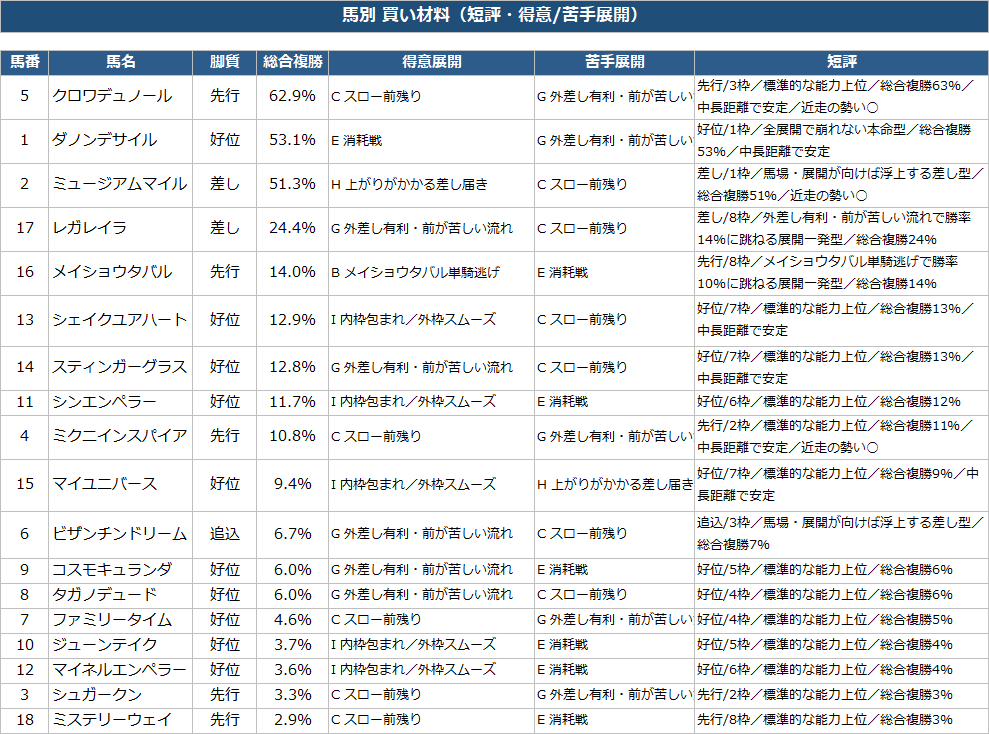Click the 得意展開 column header

click(x=431, y=62)
